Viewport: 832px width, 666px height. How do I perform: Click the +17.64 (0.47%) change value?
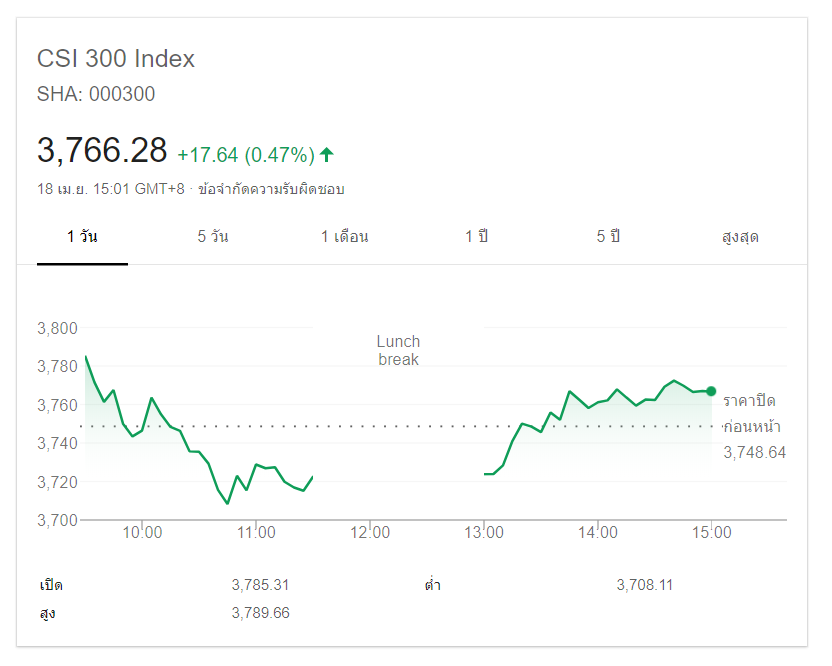click(246, 155)
